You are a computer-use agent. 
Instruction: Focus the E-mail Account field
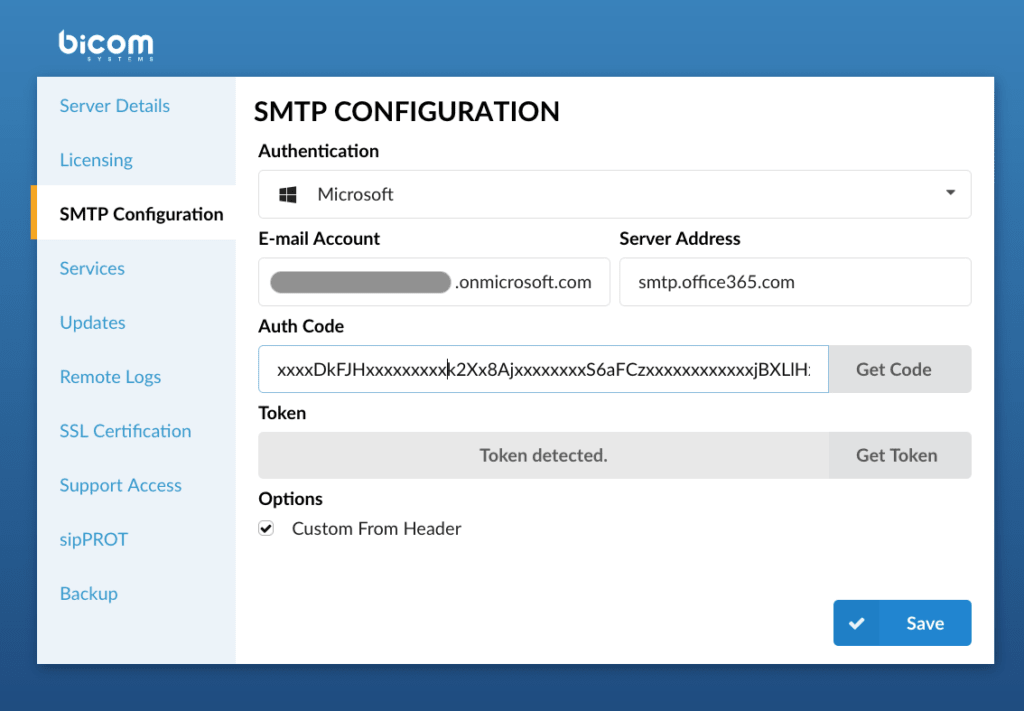coord(434,282)
